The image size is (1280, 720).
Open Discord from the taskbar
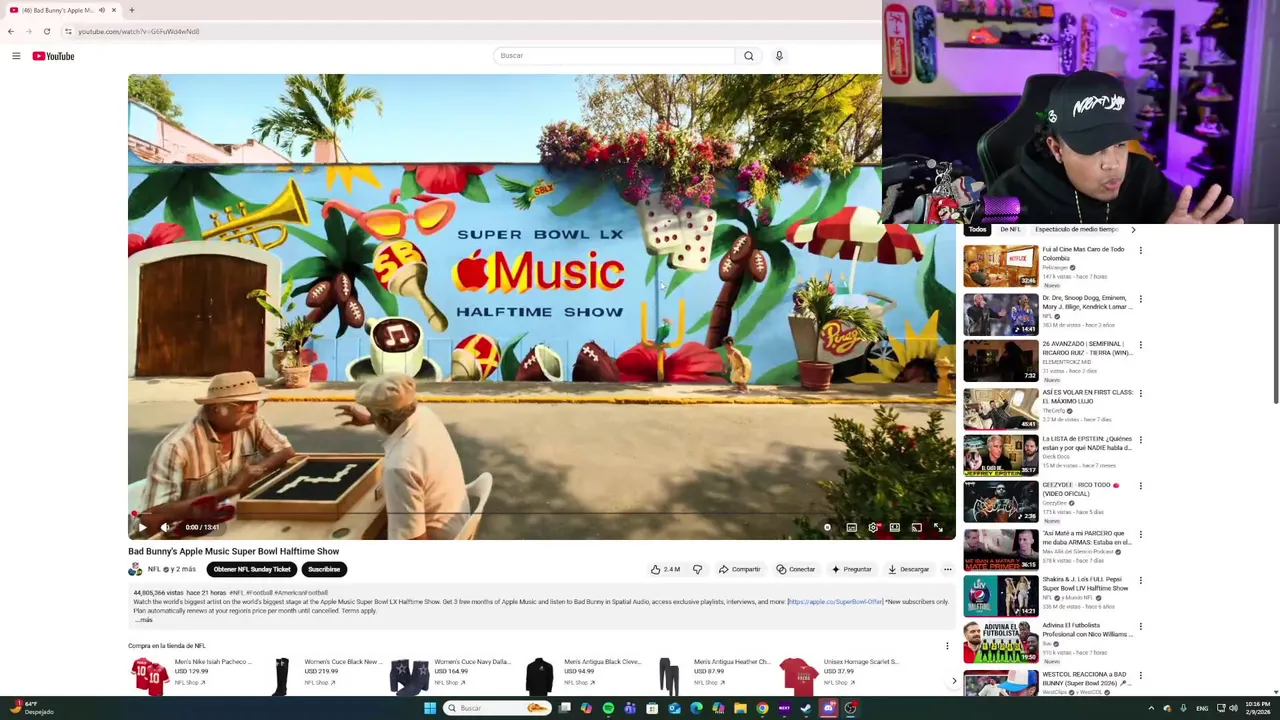click(829, 708)
